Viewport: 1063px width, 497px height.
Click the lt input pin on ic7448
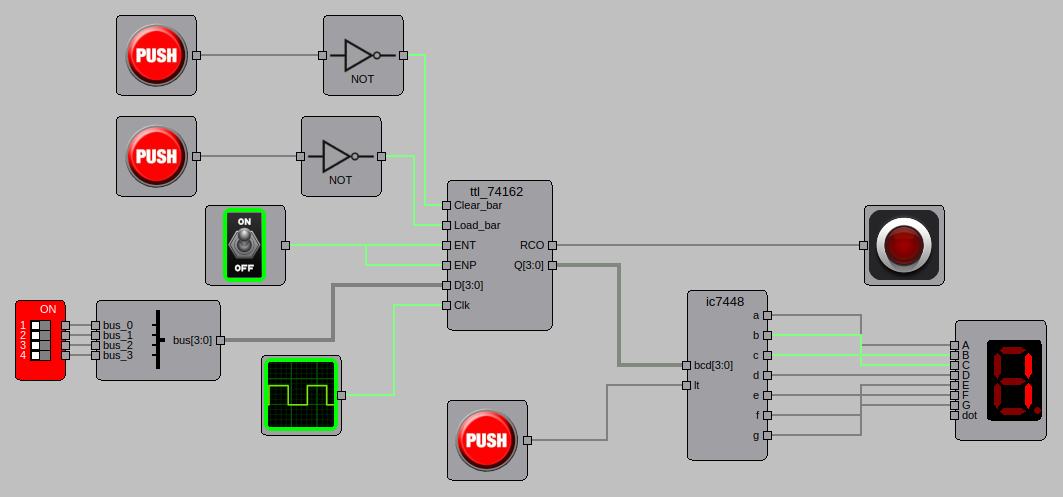coord(686,385)
